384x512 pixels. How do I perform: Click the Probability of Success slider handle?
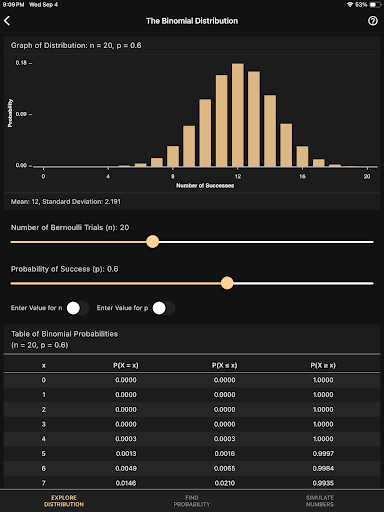[x=227, y=283]
